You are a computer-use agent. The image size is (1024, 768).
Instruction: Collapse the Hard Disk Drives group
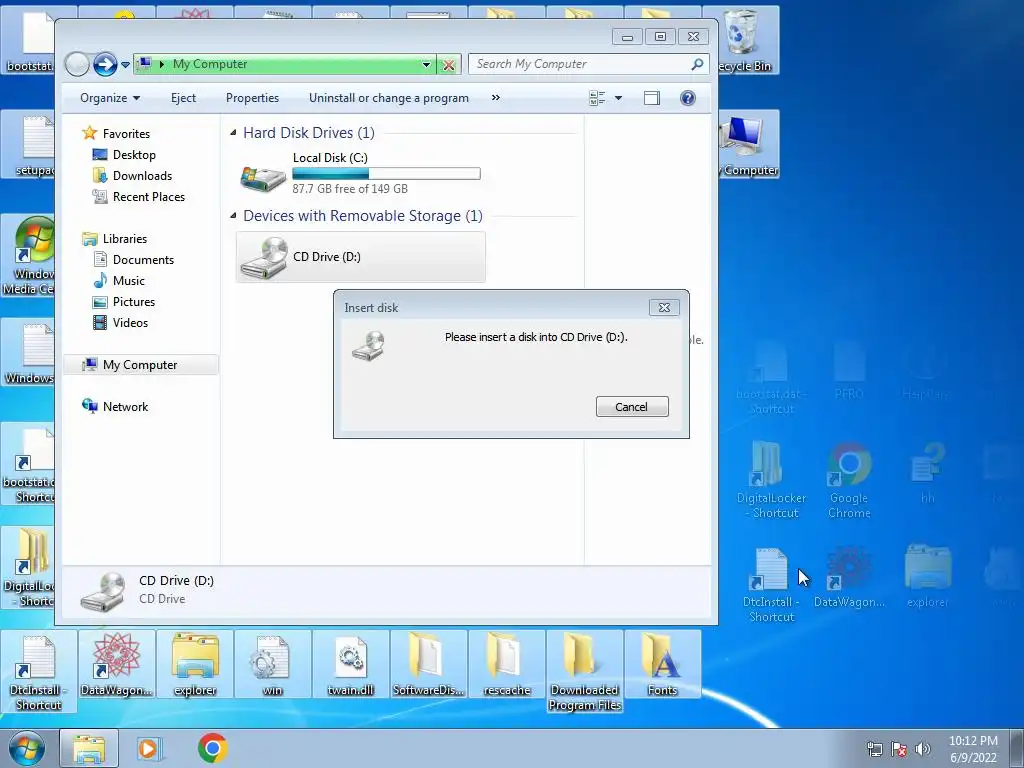(x=233, y=133)
